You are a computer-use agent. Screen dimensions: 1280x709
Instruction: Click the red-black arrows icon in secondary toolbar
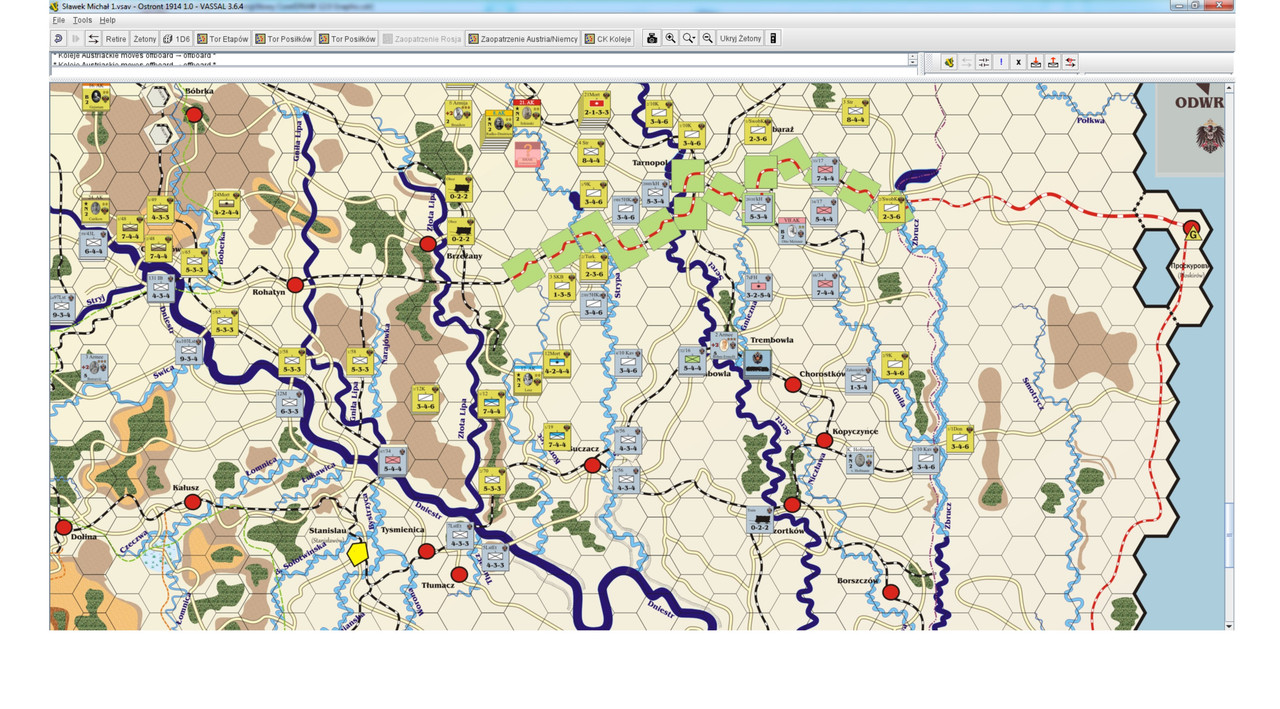pos(1070,62)
